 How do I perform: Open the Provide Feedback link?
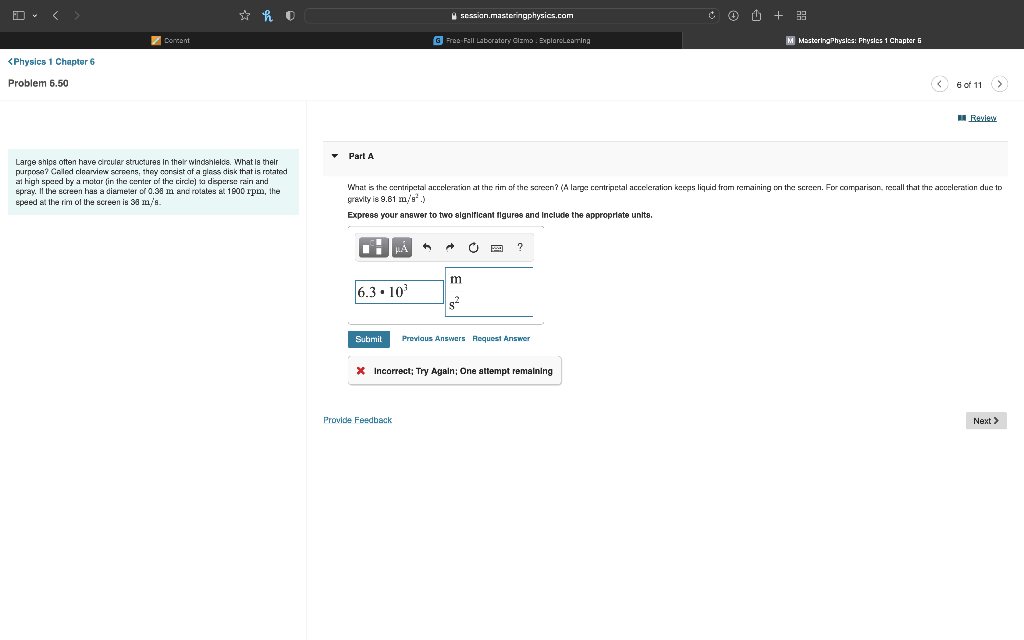coord(357,420)
